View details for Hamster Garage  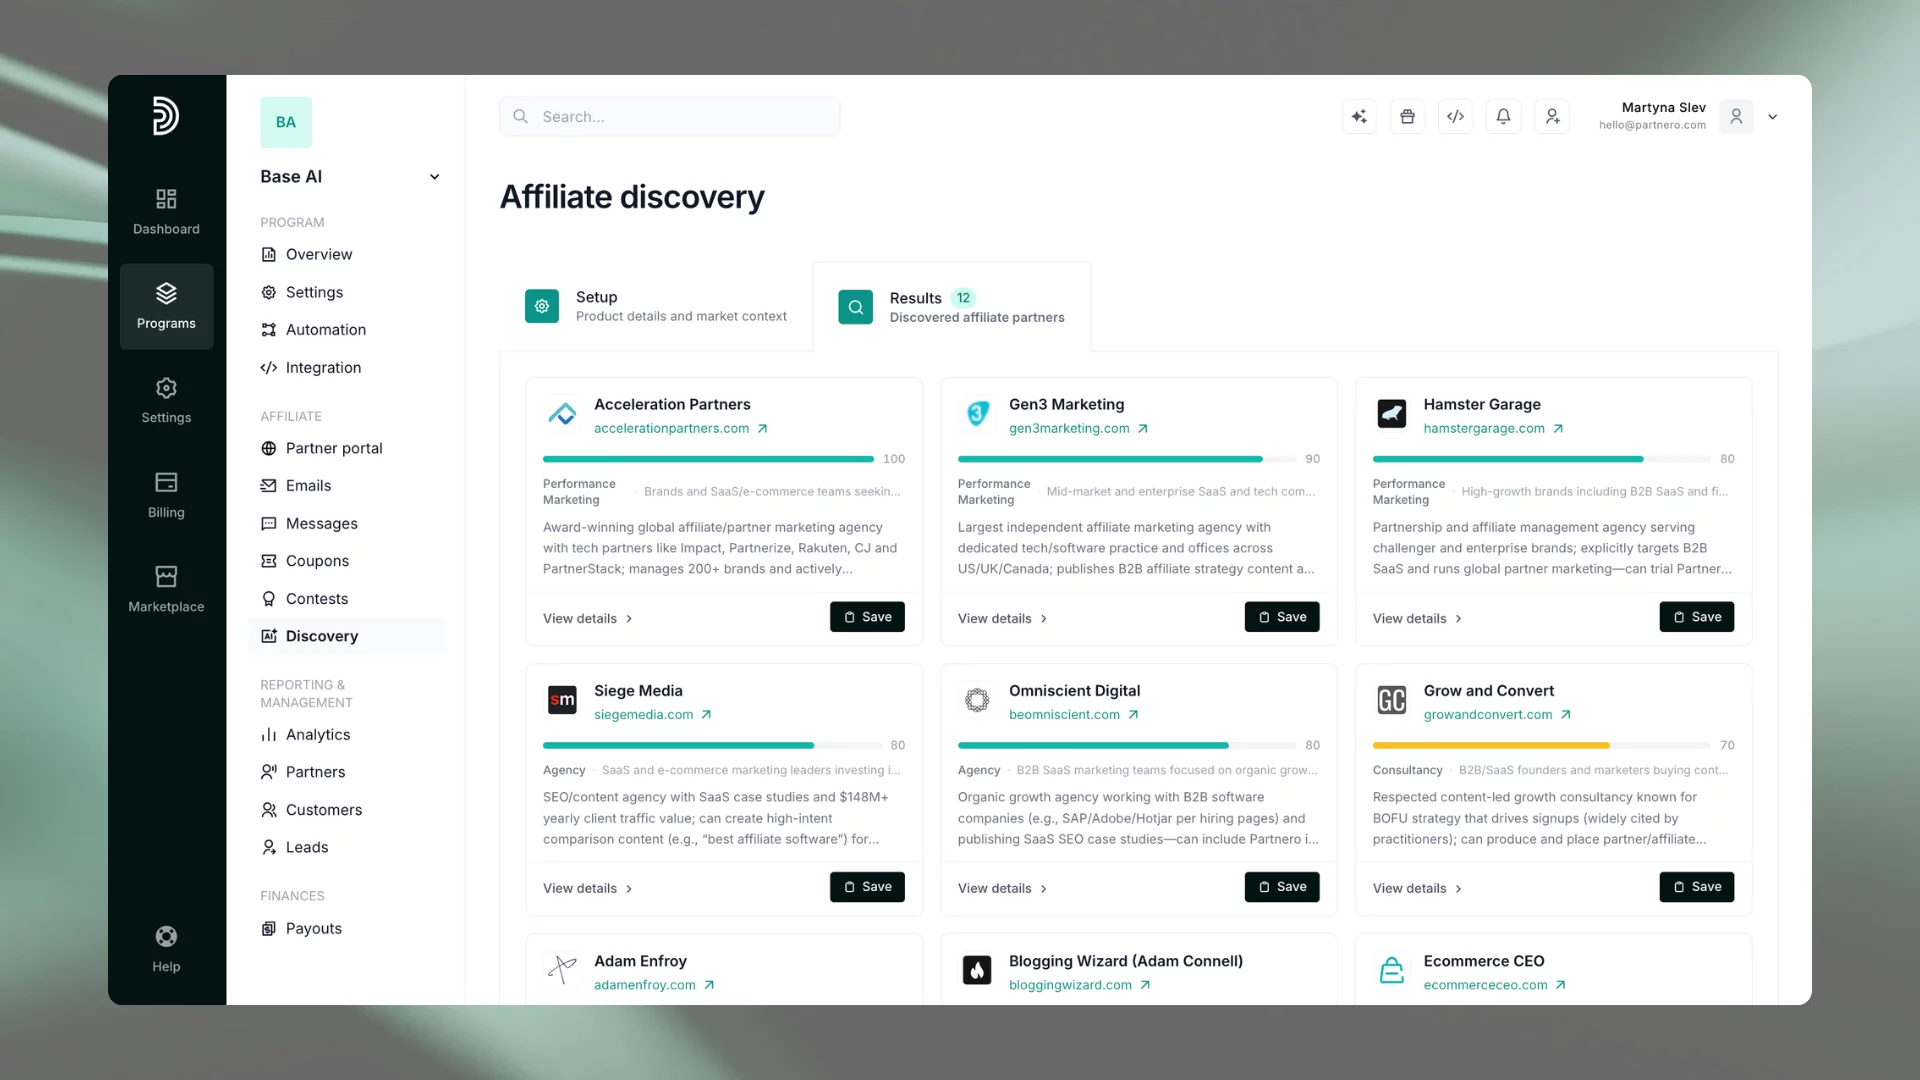(x=1418, y=619)
